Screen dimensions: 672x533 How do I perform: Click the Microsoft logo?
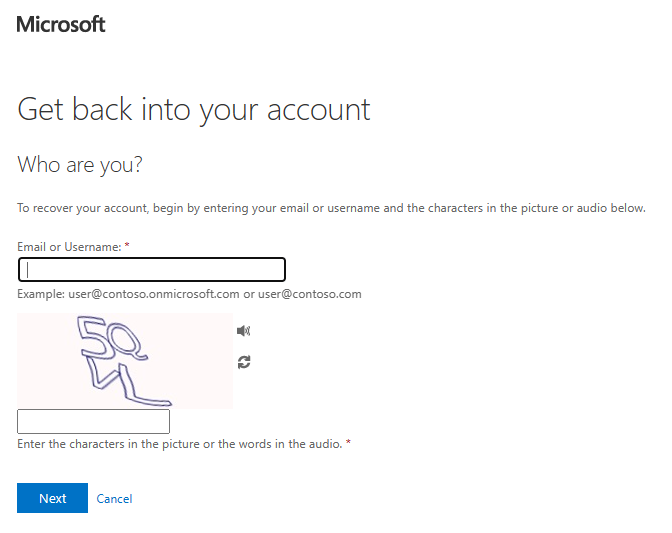[61, 24]
